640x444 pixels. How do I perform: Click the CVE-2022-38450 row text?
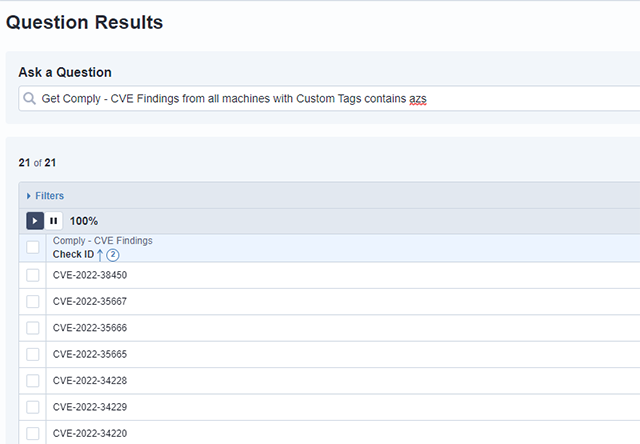[x=90, y=275]
